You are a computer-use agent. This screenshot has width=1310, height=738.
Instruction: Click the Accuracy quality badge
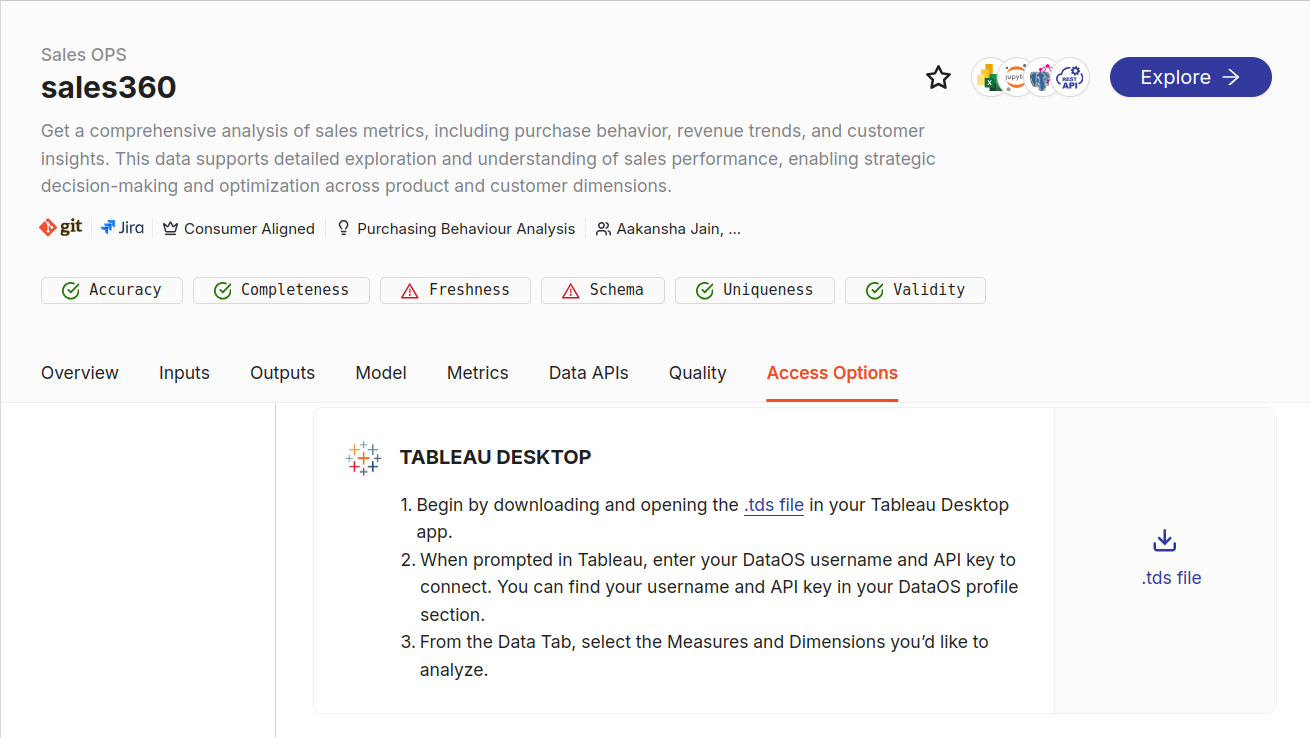(x=112, y=290)
